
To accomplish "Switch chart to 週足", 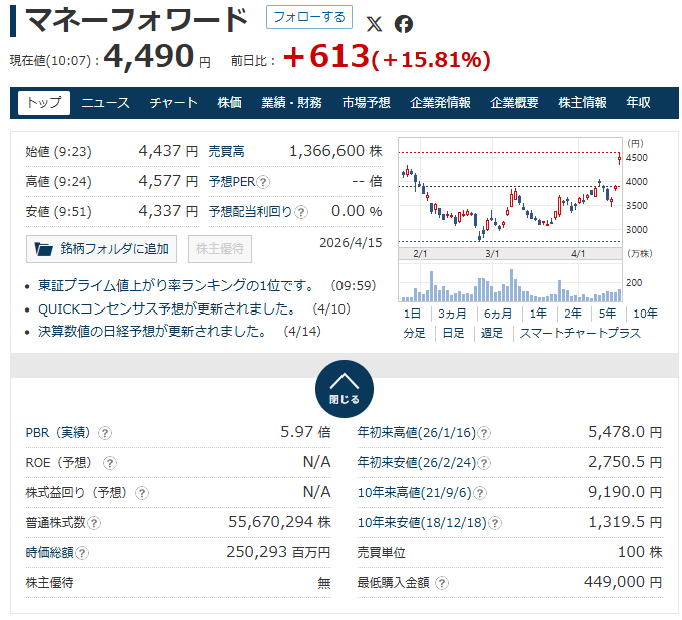I will click(491, 333).
